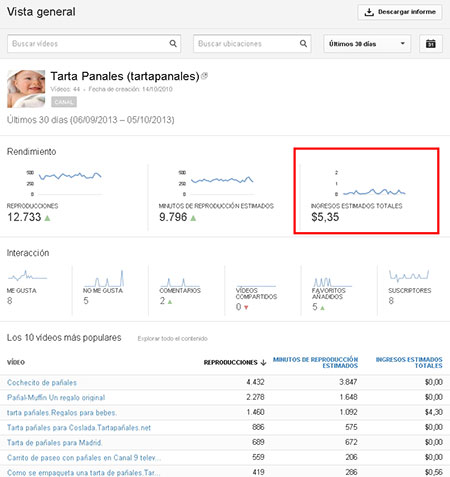Click the magnifier in Buscar vídeos field
Screen dimensions: 450x477
173,43
